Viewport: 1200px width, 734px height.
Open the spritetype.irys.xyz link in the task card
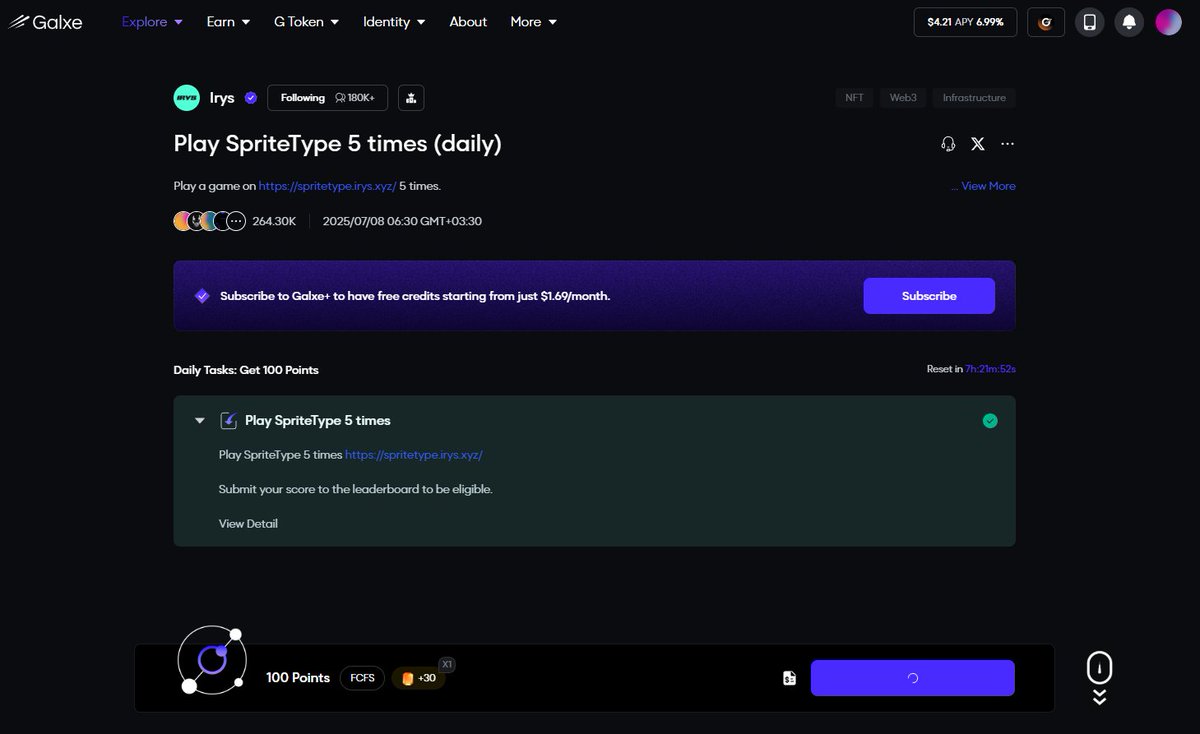point(414,455)
